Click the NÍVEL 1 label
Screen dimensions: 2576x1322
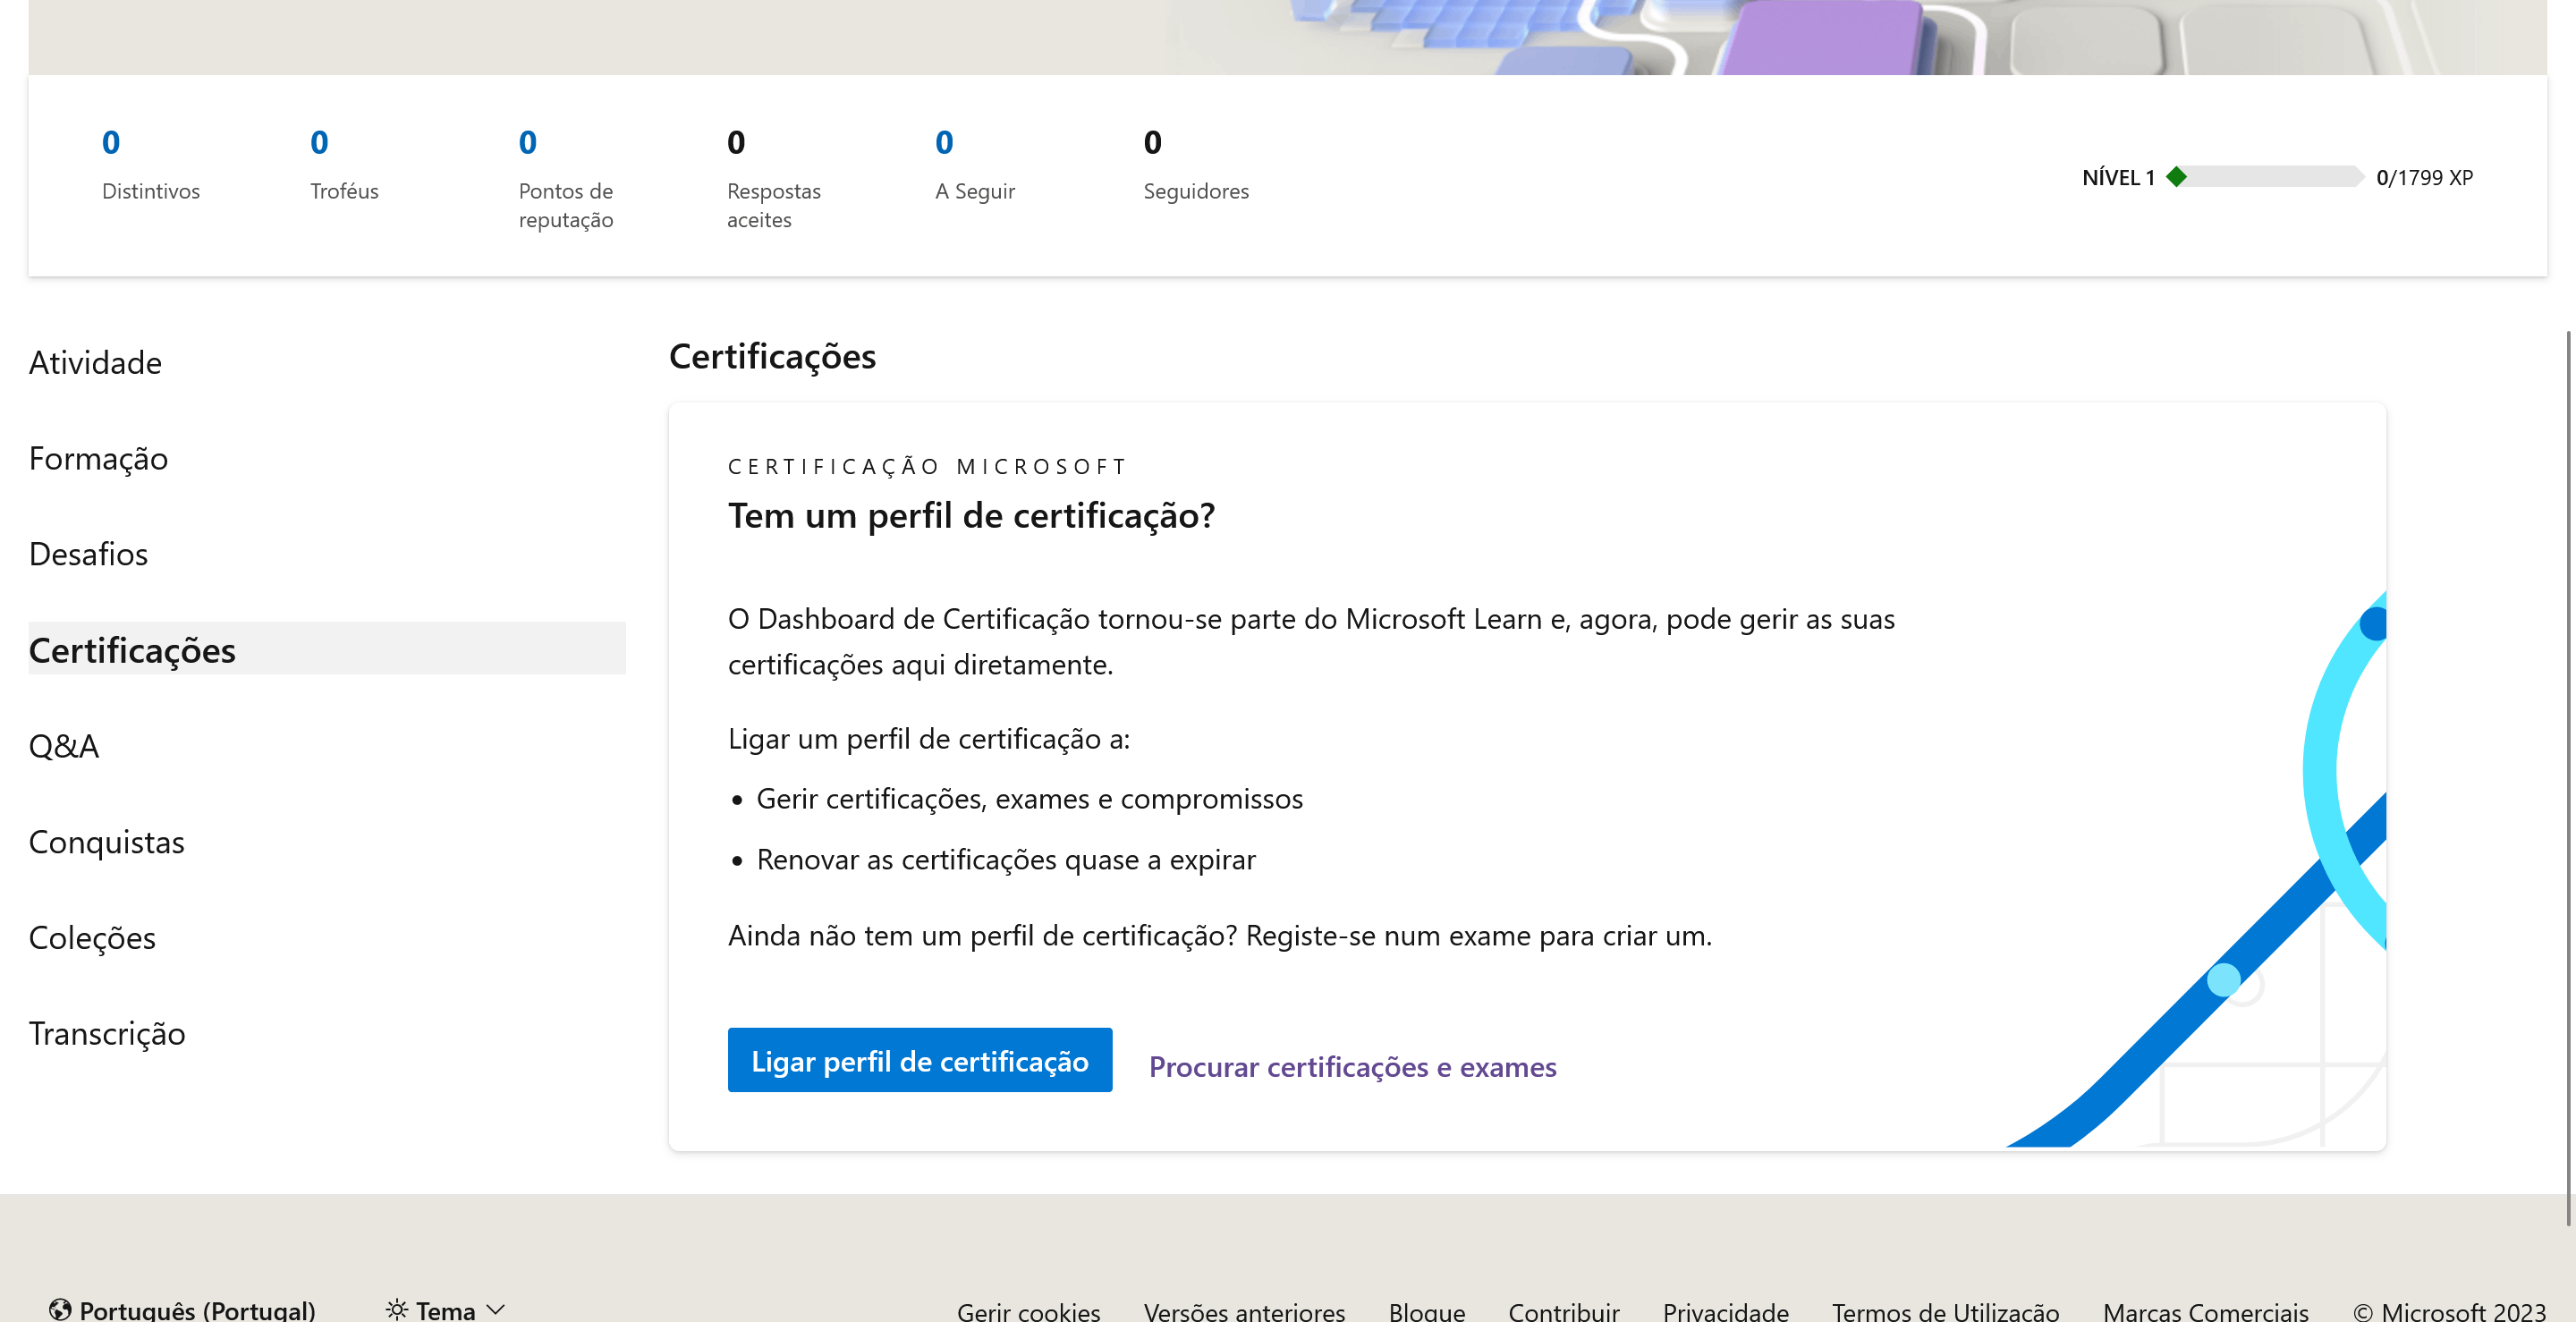[x=2118, y=177]
